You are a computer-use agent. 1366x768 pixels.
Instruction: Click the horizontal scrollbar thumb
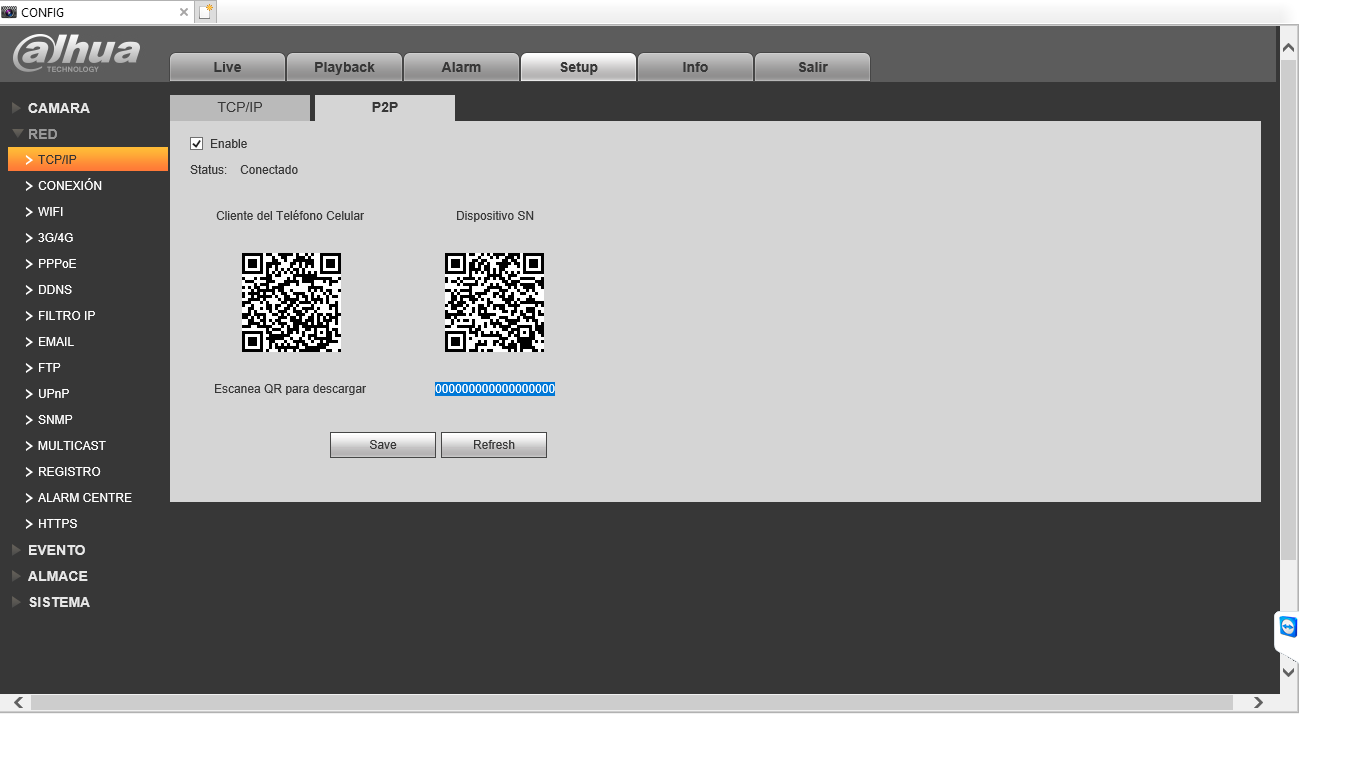point(632,703)
